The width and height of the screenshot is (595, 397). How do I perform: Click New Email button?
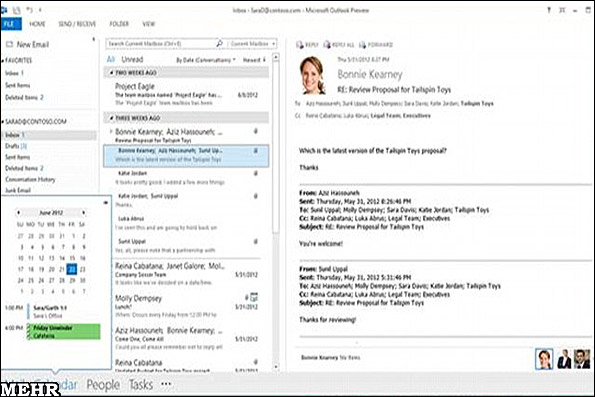[28, 44]
